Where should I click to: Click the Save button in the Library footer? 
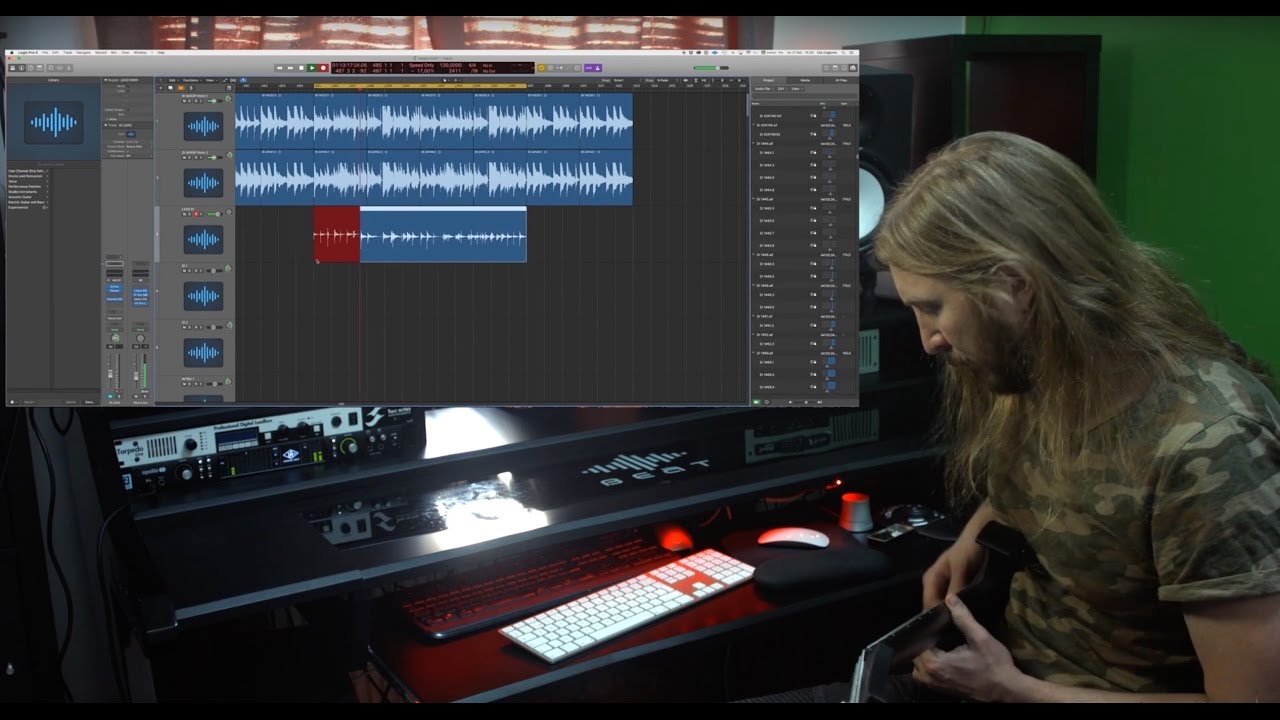pos(90,402)
